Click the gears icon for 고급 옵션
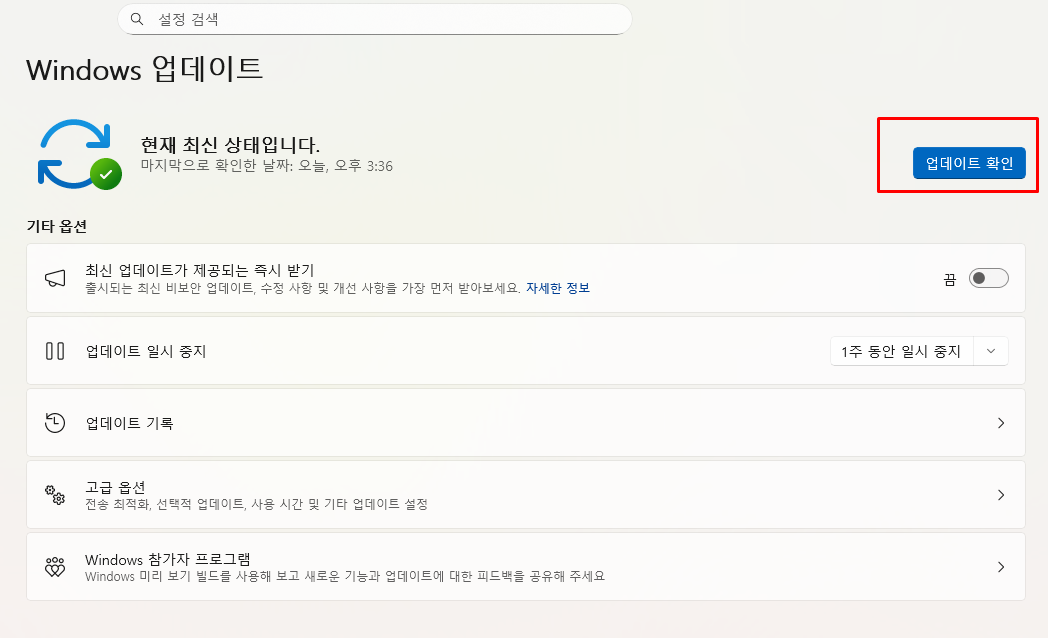Viewport: 1048px width, 638px height. click(55, 495)
